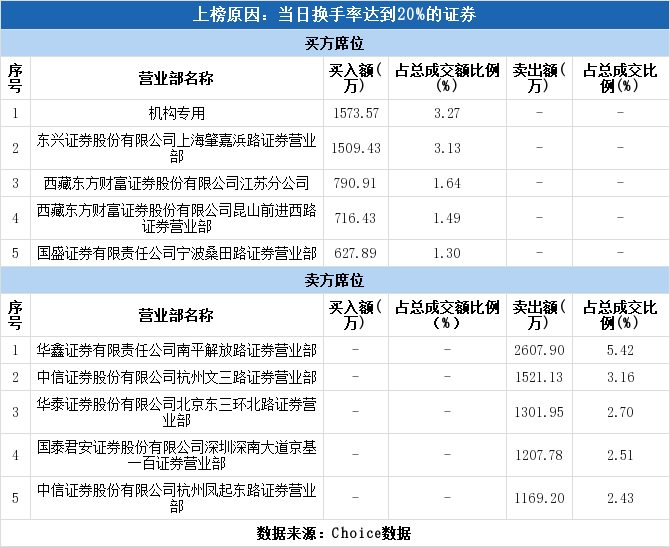This screenshot has height=547, width=670.
Task: Click the 营业部名称 header in seller table
Action: pyautogui.click(x=176, y=315)
